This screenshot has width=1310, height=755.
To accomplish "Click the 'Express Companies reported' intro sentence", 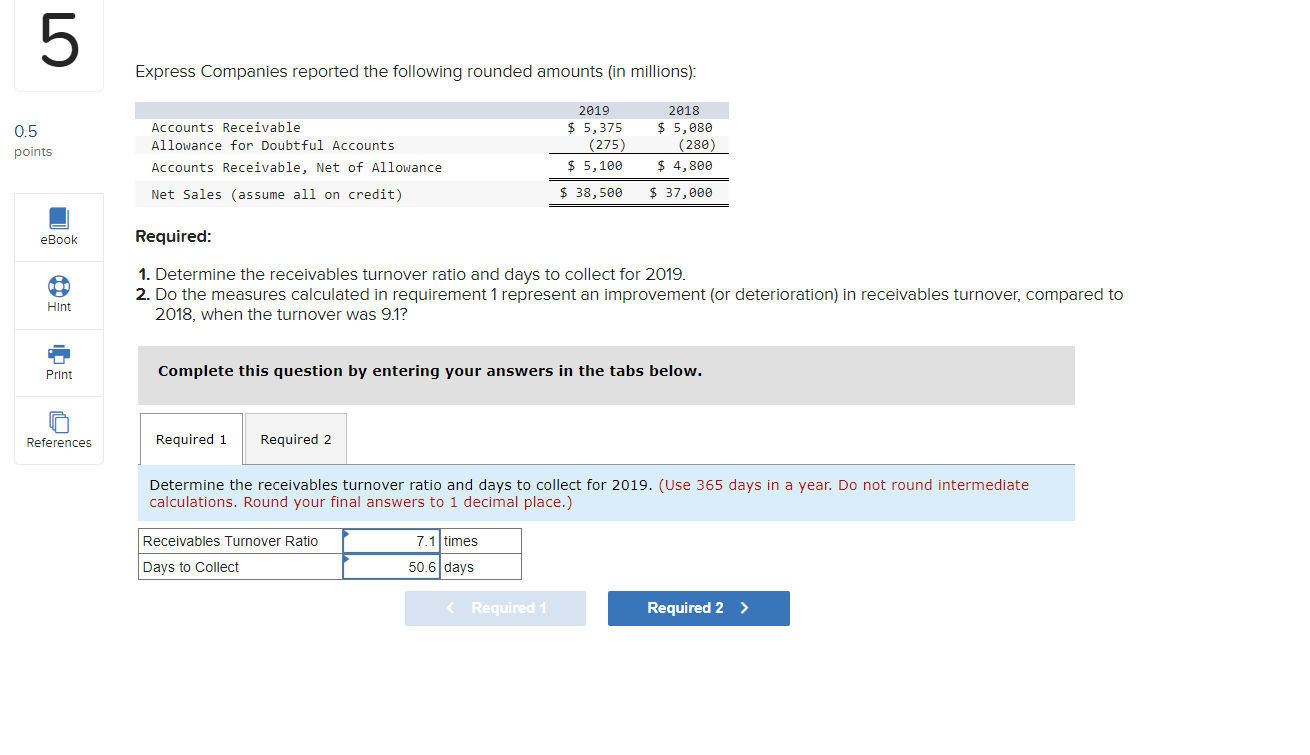I will (x=416, y=72).
